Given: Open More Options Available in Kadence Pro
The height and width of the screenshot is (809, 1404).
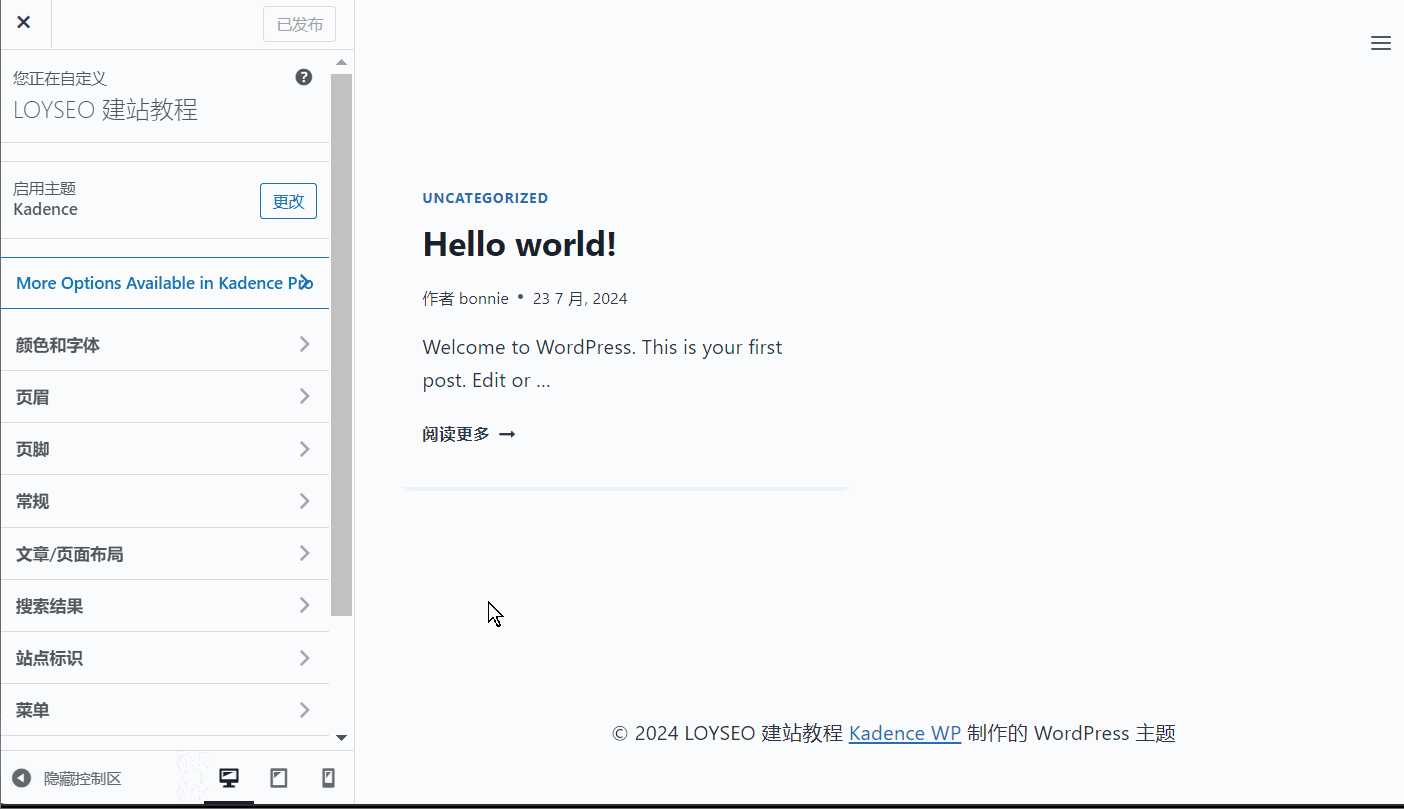Looking at the screenshot, I should 165,283.
